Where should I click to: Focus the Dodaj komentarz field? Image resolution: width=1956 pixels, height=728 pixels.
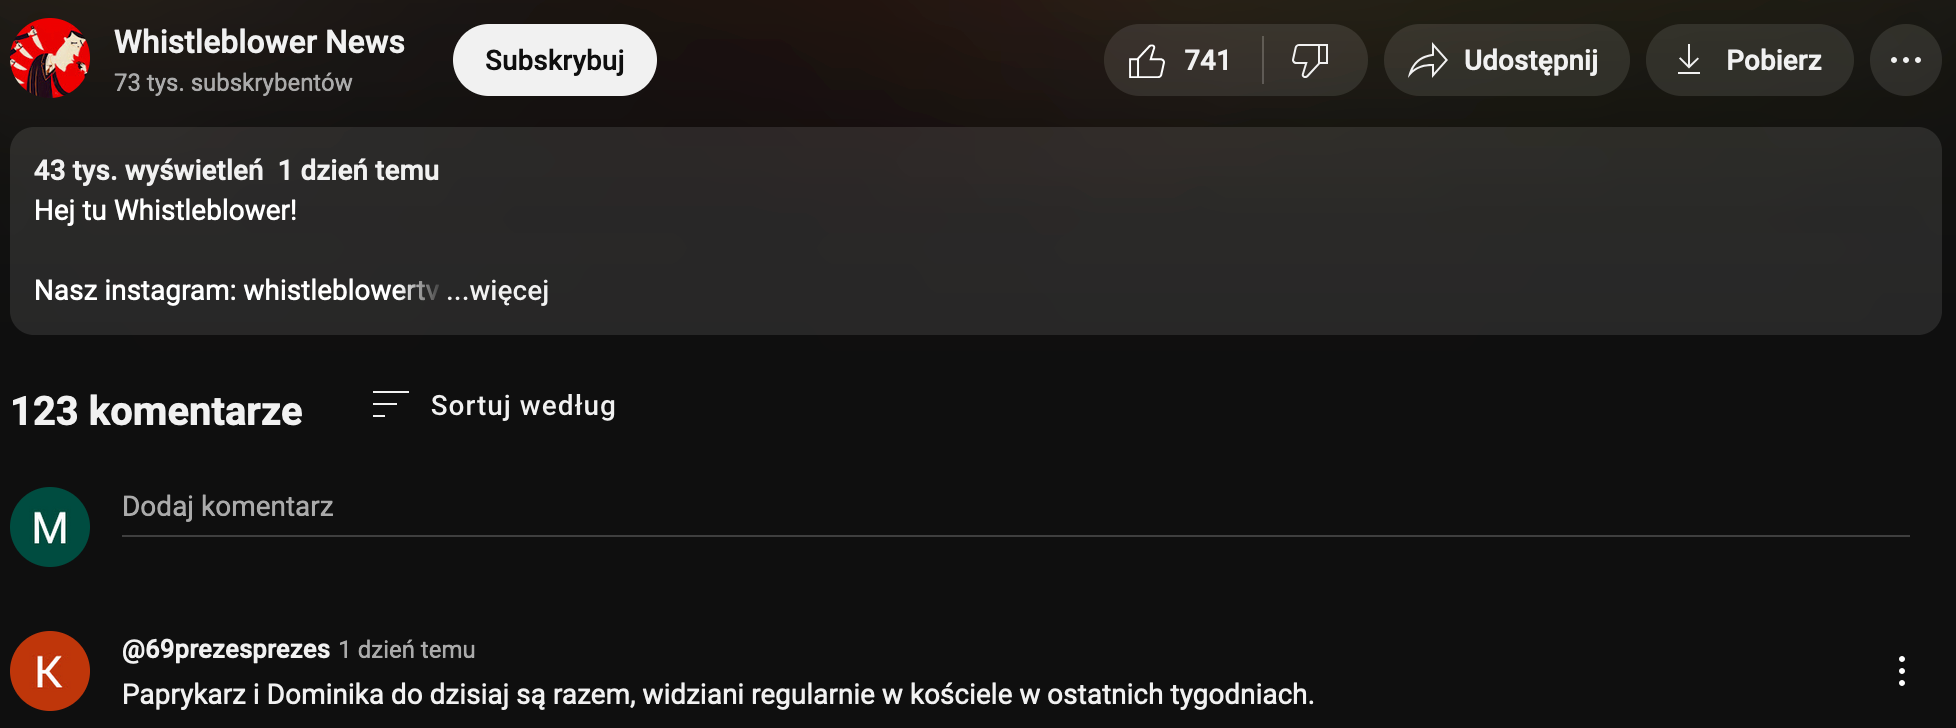[x=1015, y=508]
